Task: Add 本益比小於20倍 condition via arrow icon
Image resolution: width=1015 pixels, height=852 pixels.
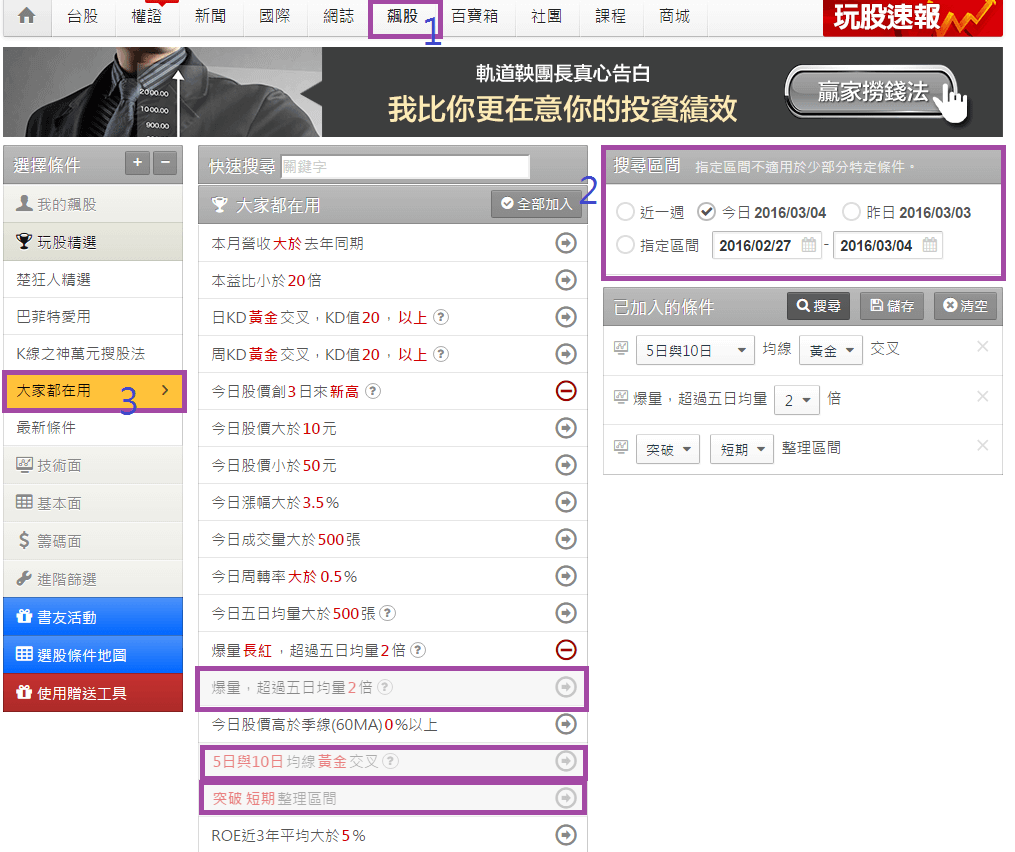Action: 566,280
